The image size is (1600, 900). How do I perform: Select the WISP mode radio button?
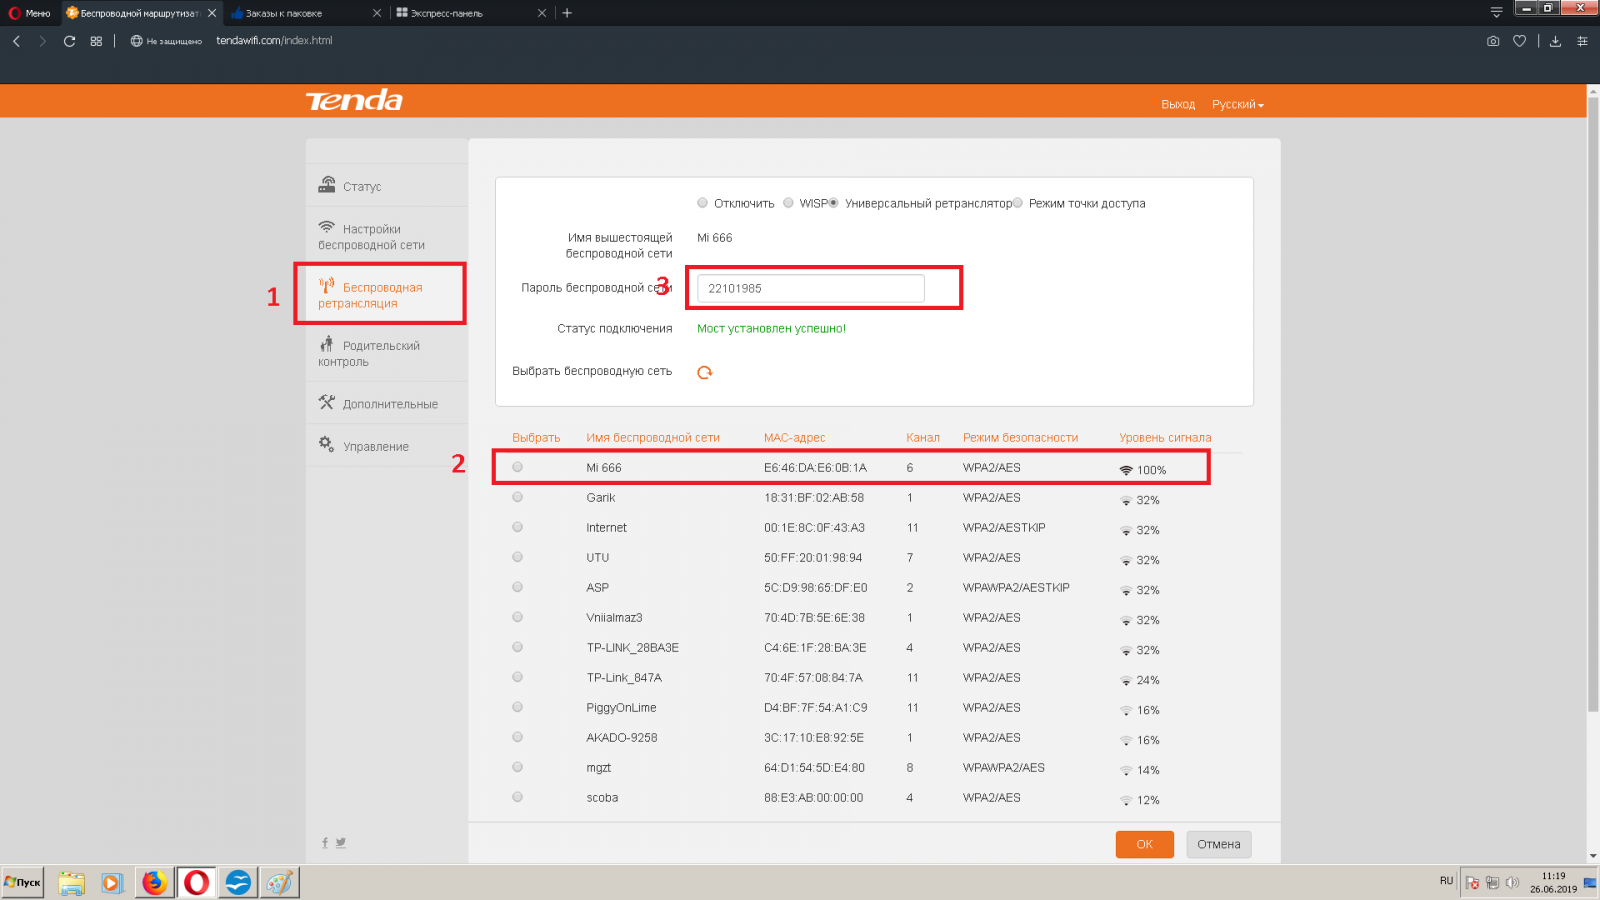[x=788, y=203]
